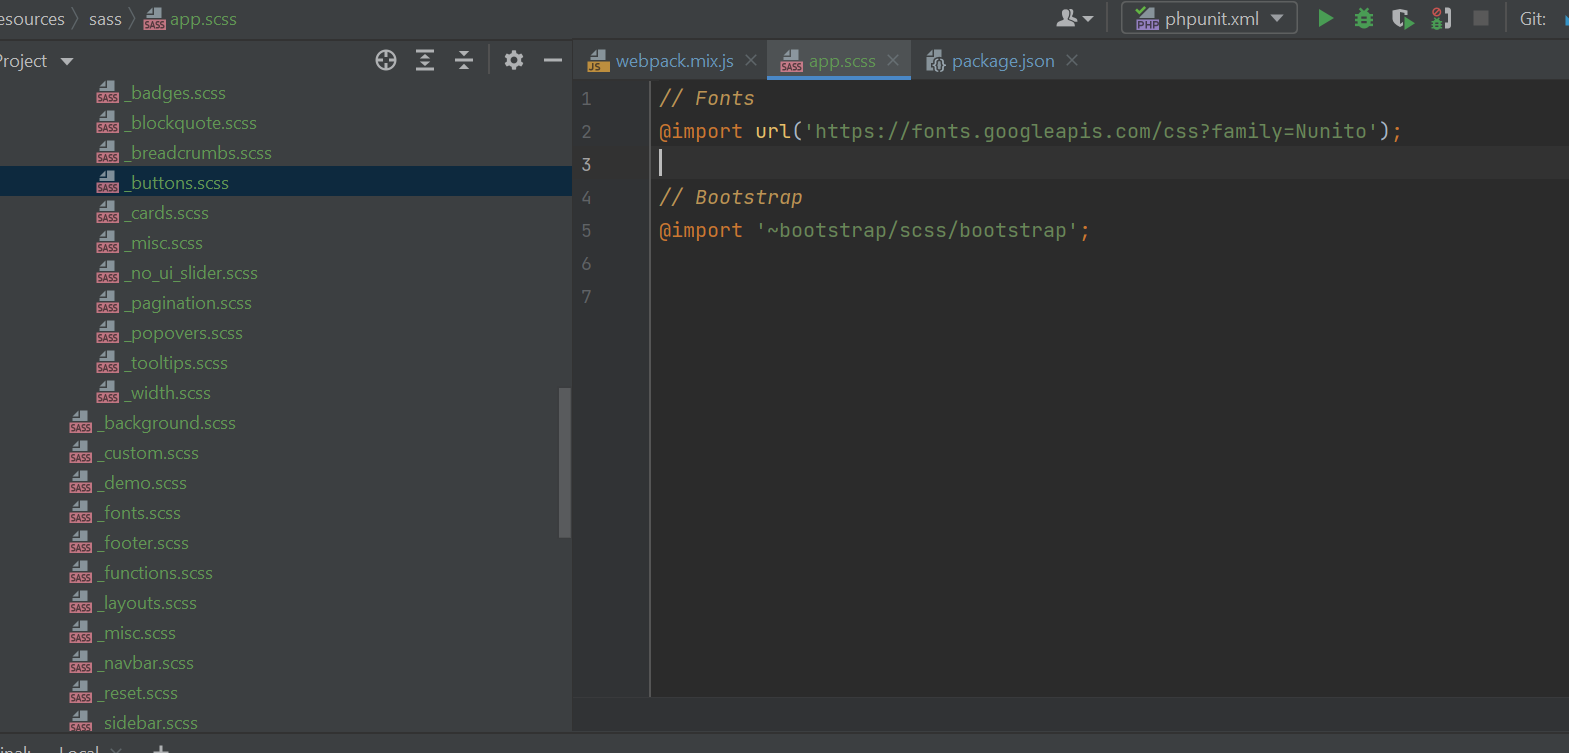1569x753 pixels.
Task: Click the app.scss breadcrumb
Action: [190, 19]
